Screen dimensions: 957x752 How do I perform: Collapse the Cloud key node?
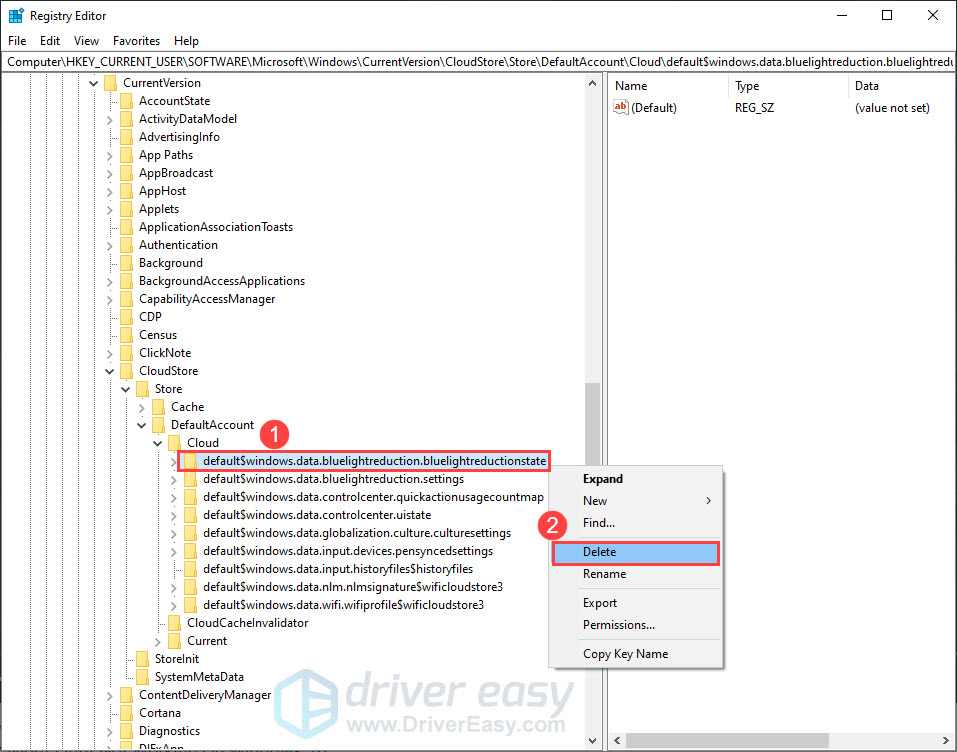point(158,443)
